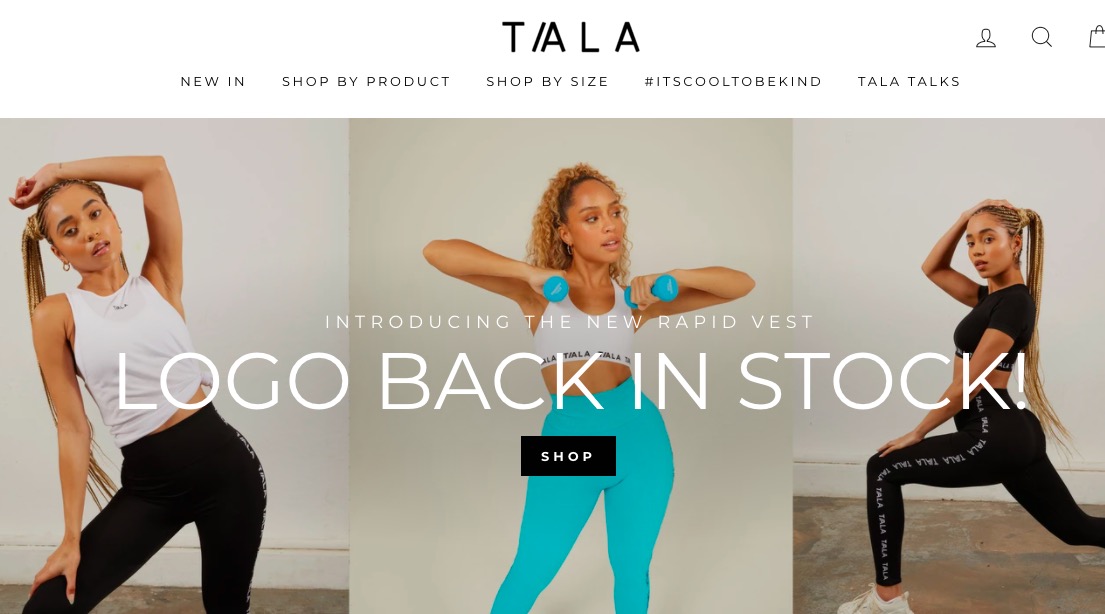The image size is (1105, 614).
Task: Select the Introducing the New Rapid Vest text
Action: [x=570, y=322]
